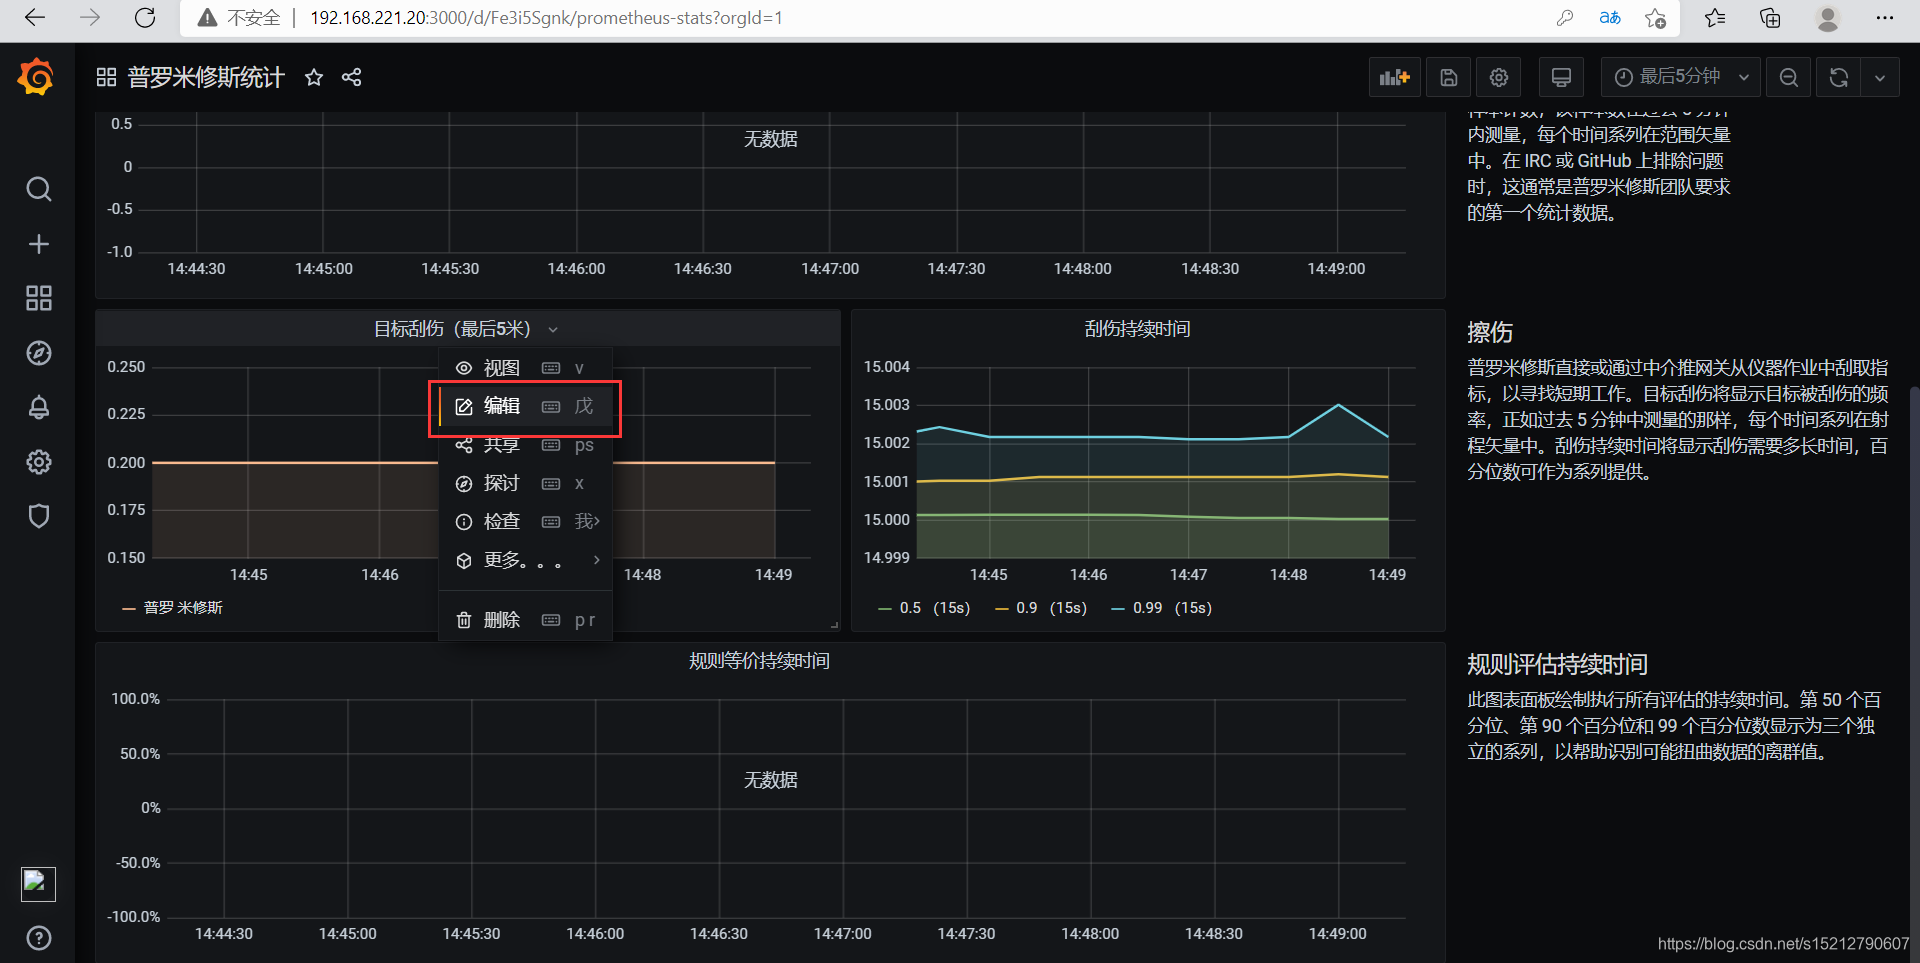1920x963 pixels.
Task: Click the Grafana logo home icon
Action: pos(36,77)
